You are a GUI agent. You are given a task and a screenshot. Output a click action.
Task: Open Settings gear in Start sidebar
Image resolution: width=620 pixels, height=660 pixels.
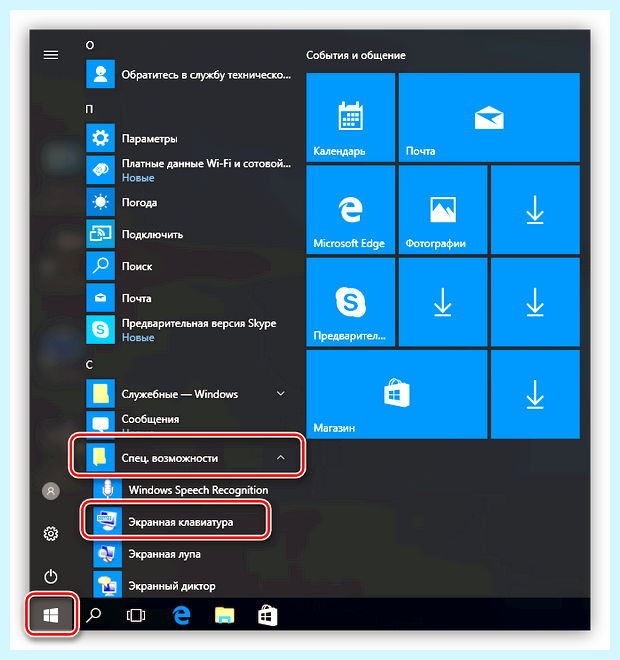pyautogui.click(x=51, y=534)
